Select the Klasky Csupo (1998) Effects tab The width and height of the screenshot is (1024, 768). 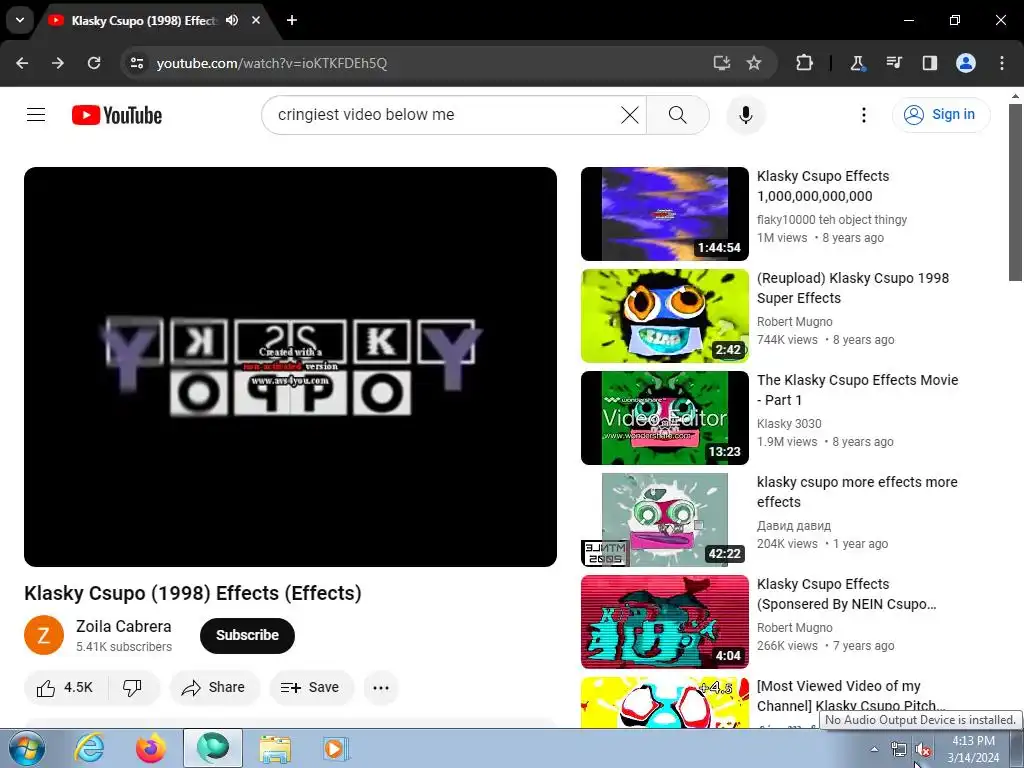(x=144, y=21)
